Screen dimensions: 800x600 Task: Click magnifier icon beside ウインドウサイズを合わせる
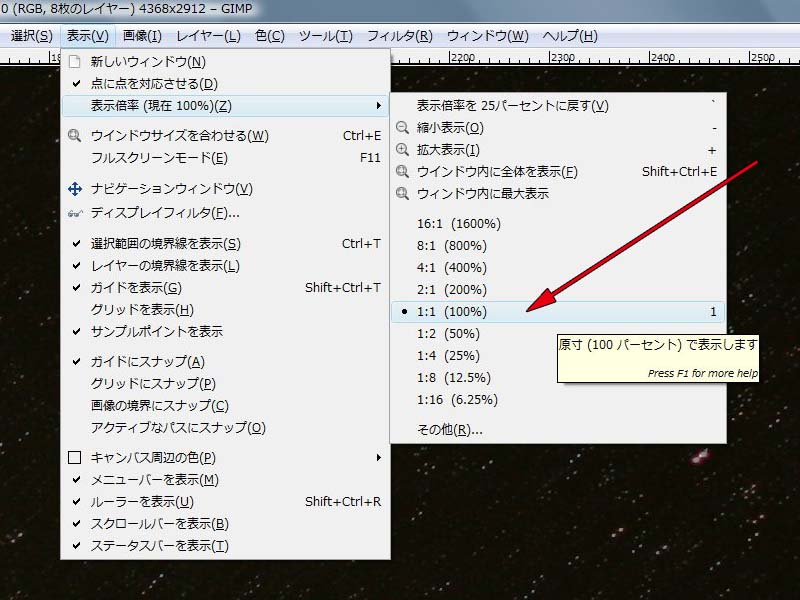[75, 136]
